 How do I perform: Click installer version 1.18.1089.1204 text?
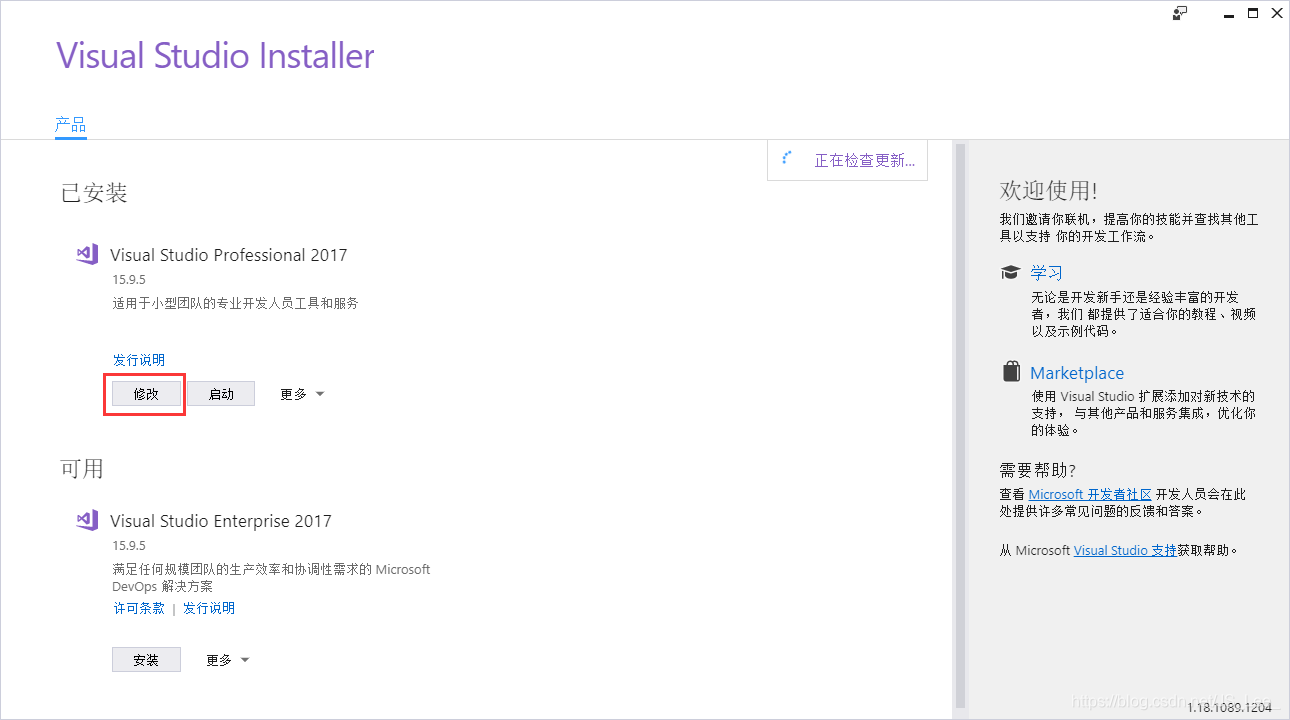click(1230, 707)
